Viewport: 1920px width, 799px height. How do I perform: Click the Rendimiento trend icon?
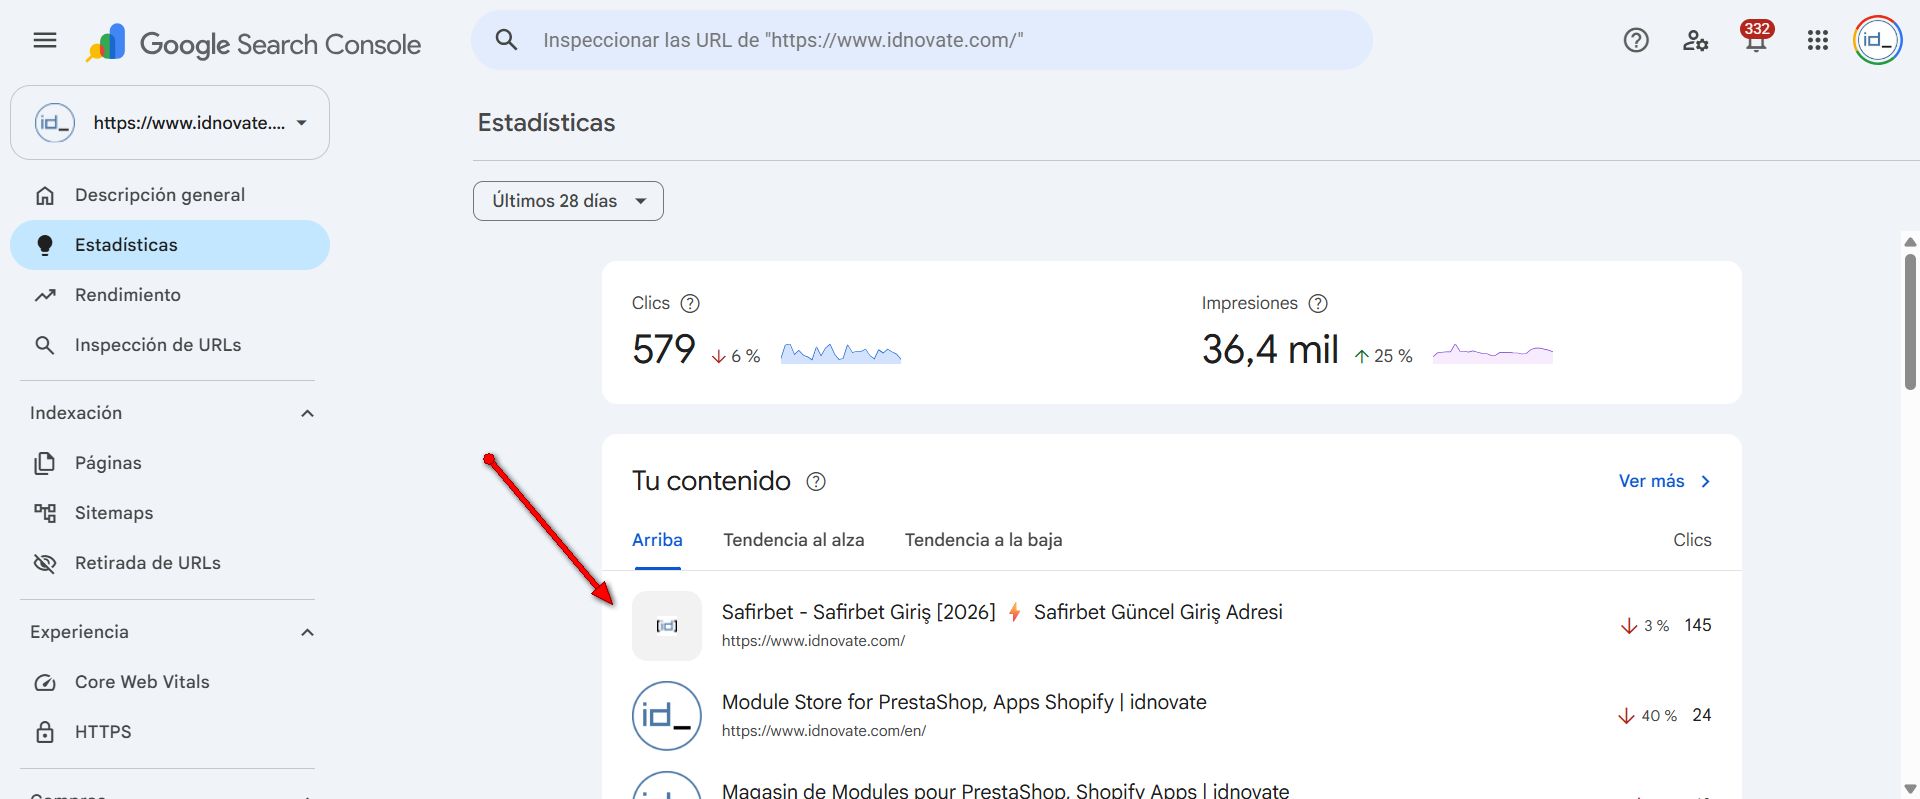tap(45, 296)
